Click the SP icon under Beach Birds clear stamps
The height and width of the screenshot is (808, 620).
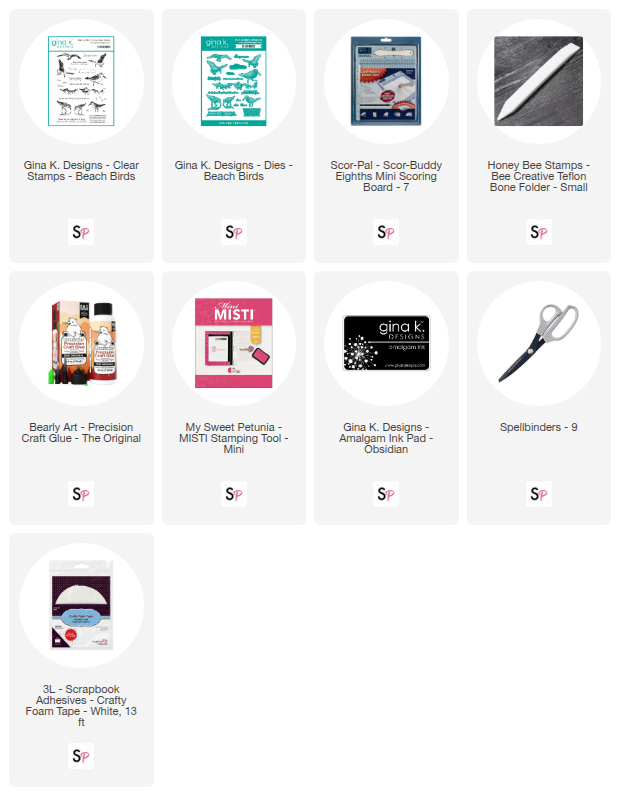81,232
